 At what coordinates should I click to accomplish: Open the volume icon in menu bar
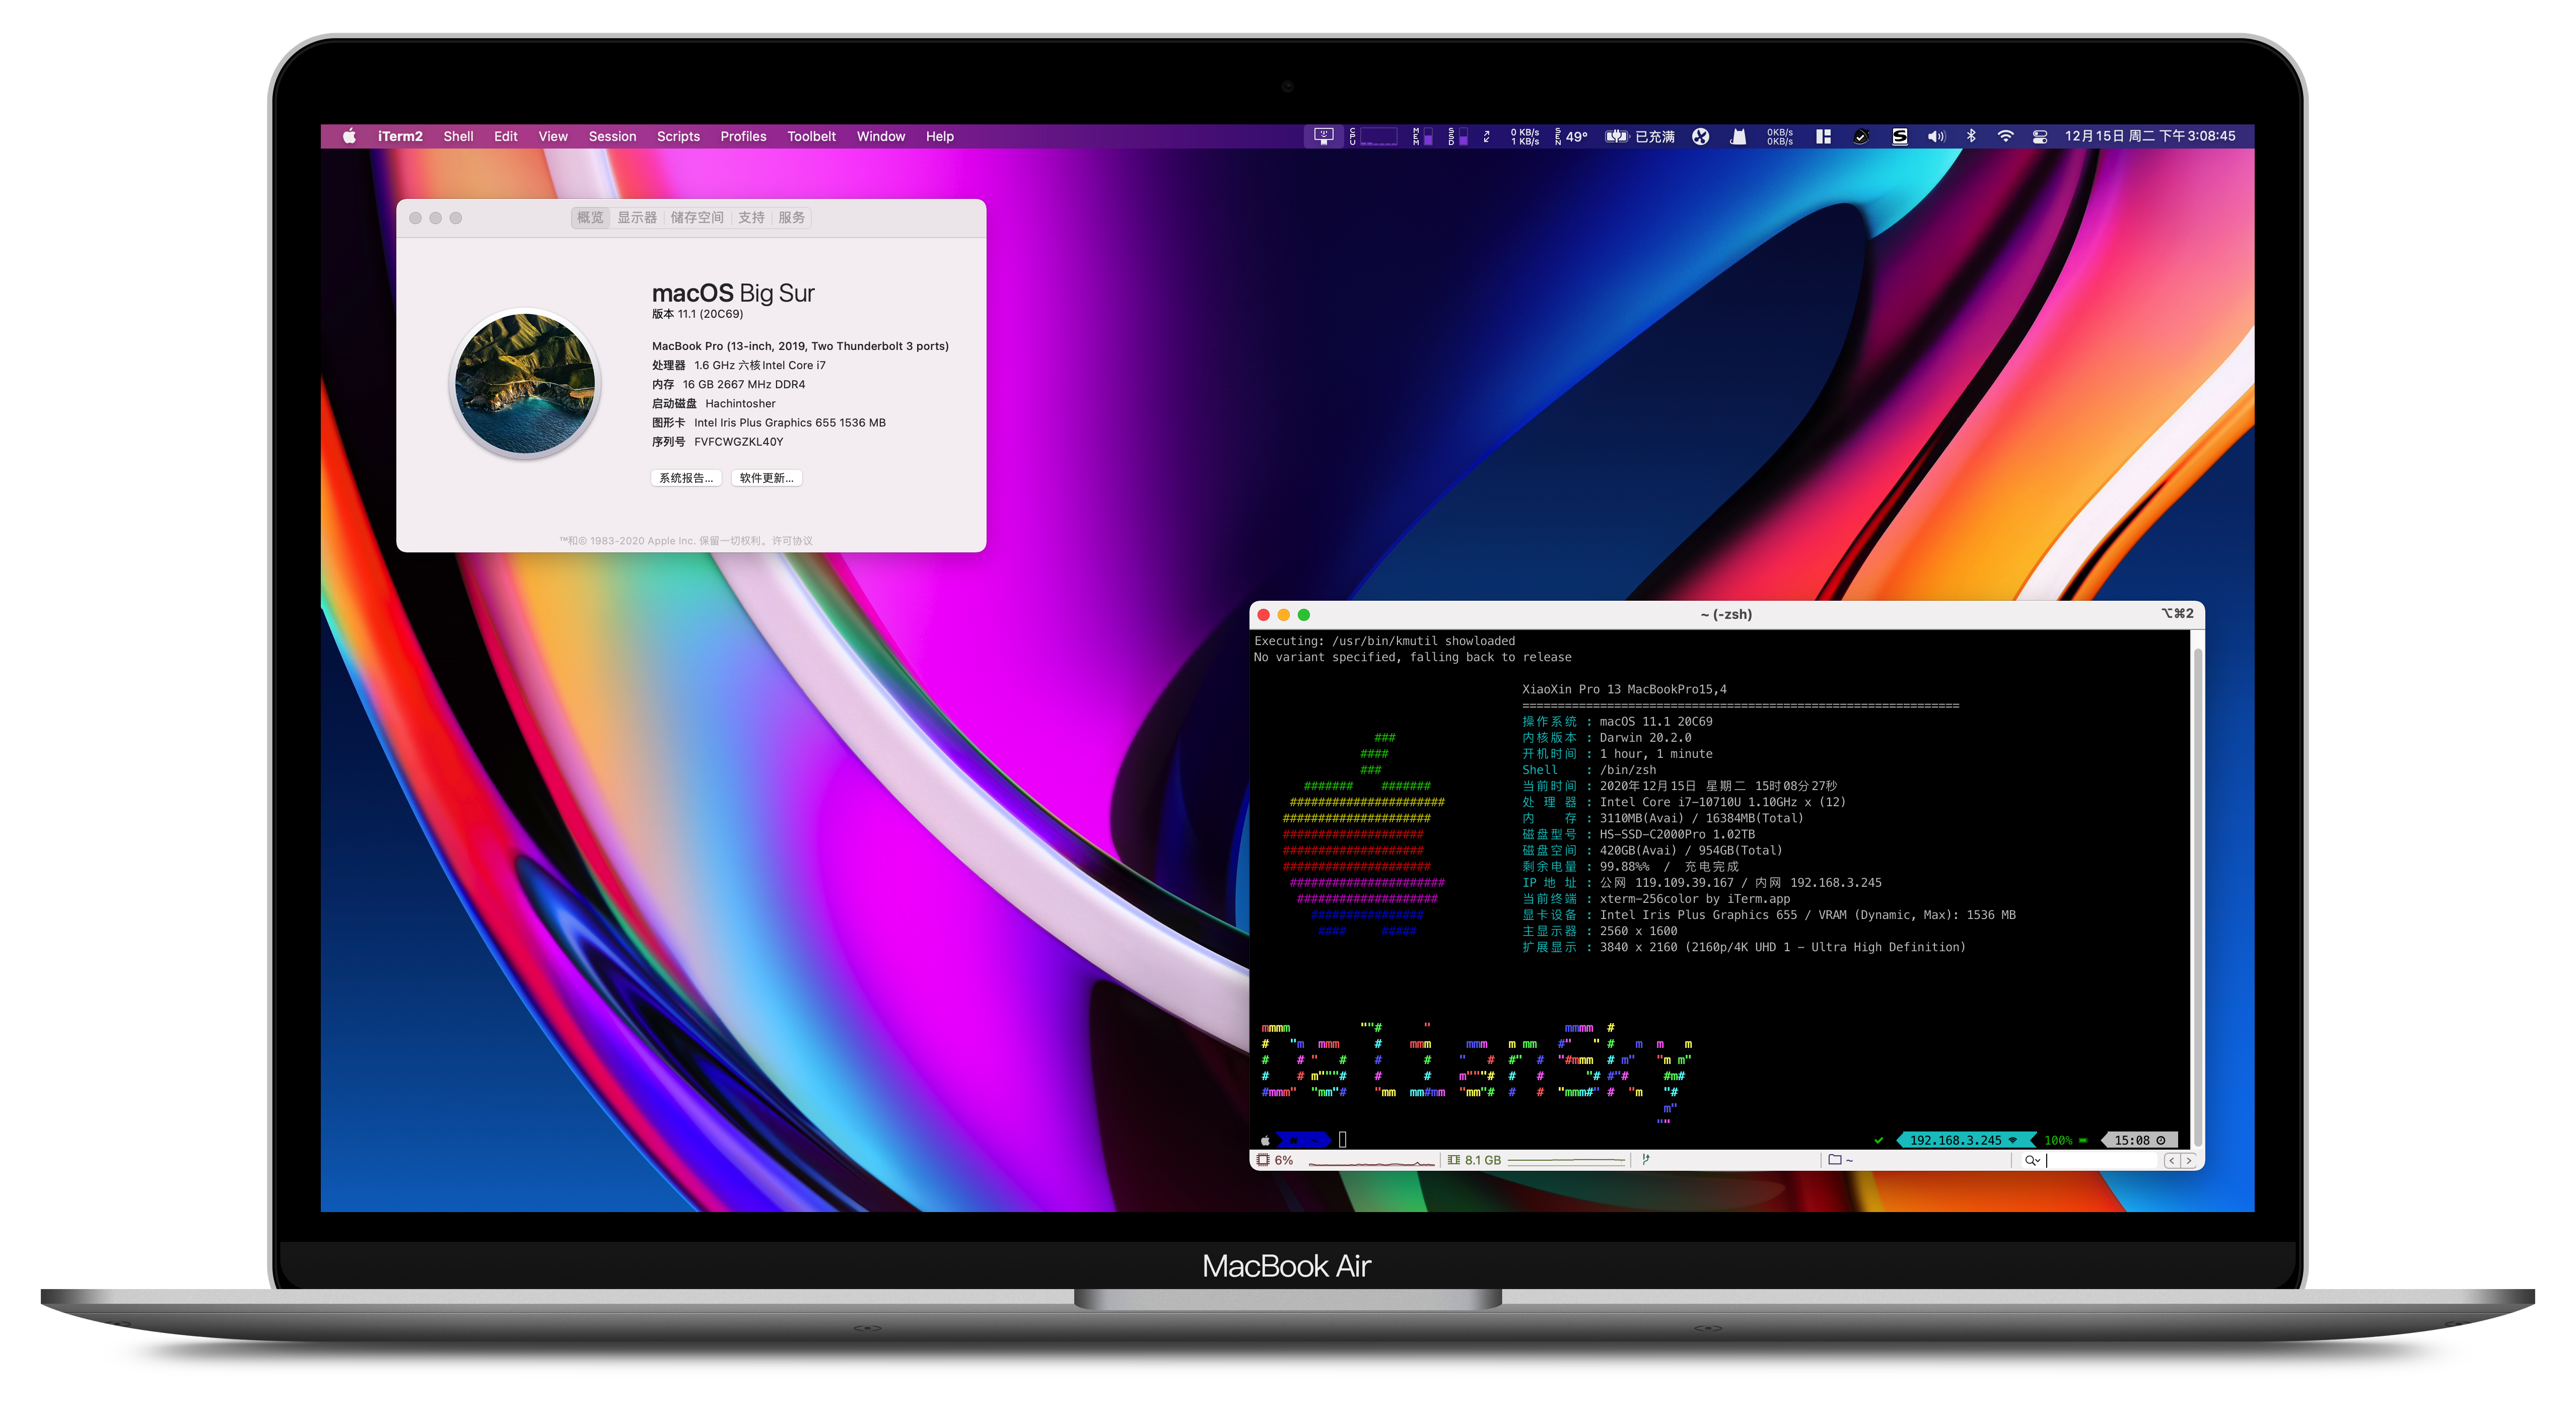1936,136
